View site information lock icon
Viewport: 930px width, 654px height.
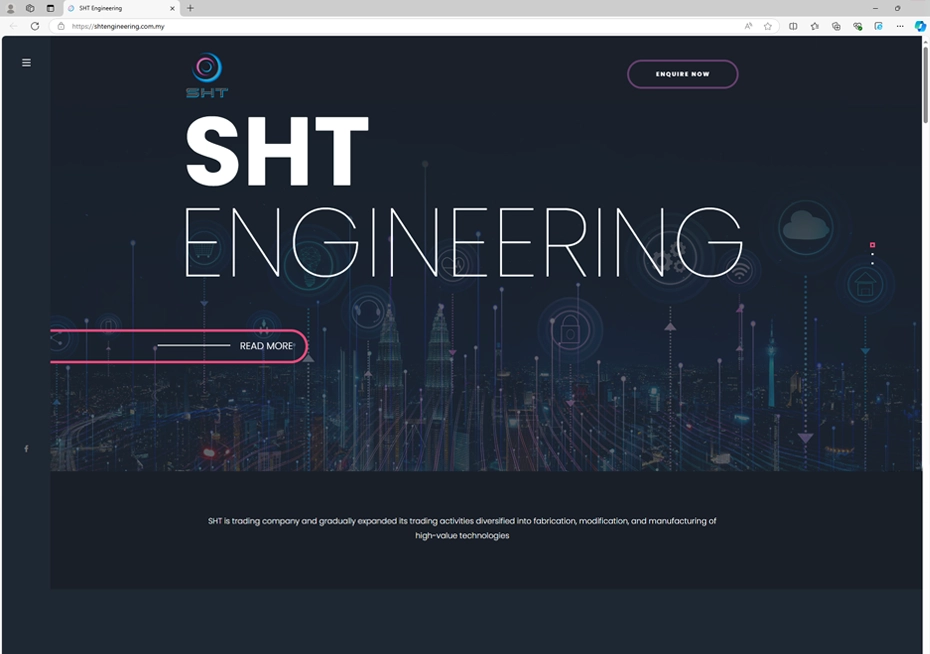pyautogui.click(x=60, y=26)
